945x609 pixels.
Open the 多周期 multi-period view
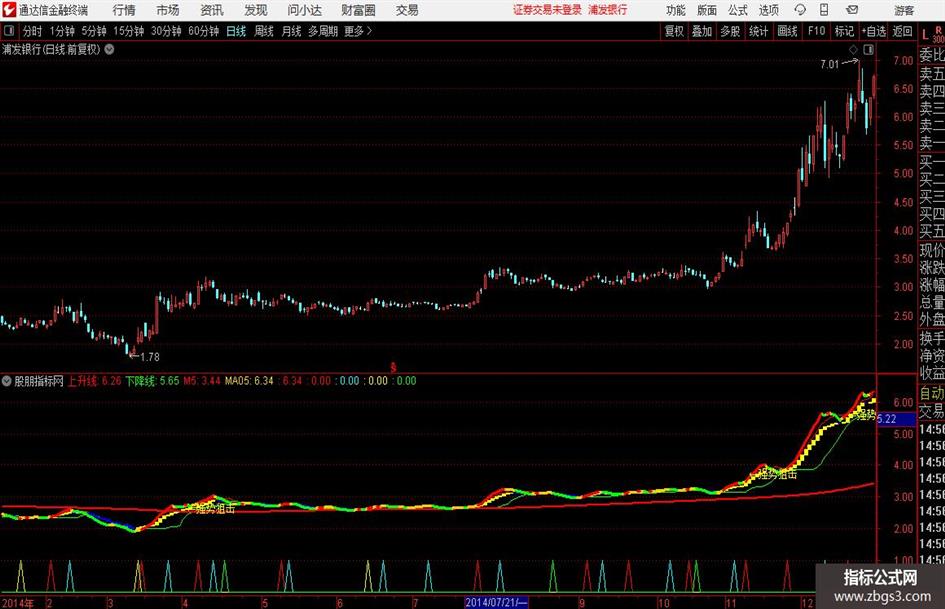(x=323, y=31)
